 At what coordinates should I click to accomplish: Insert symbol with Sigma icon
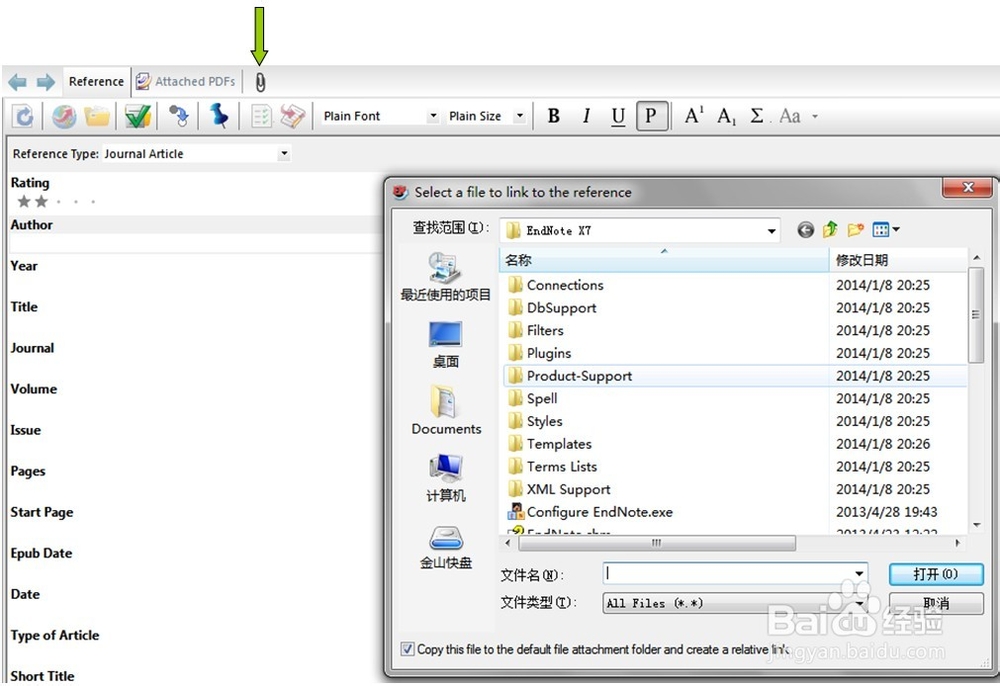(x=757, y=116)
